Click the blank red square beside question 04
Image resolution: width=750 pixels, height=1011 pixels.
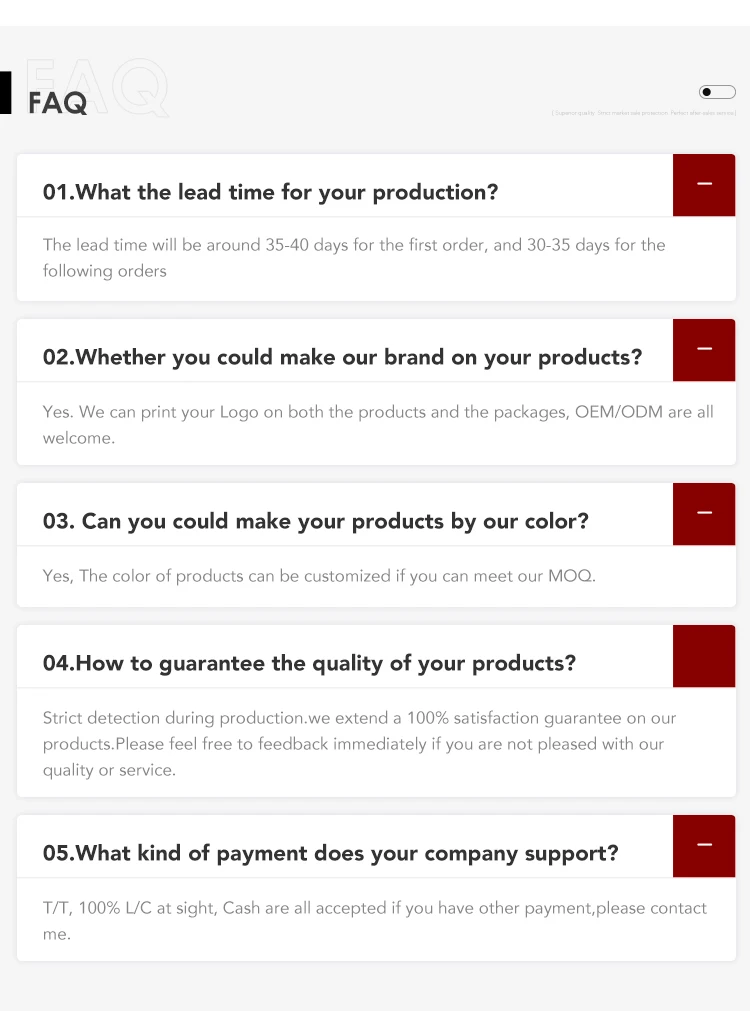(x=704, y=656)
